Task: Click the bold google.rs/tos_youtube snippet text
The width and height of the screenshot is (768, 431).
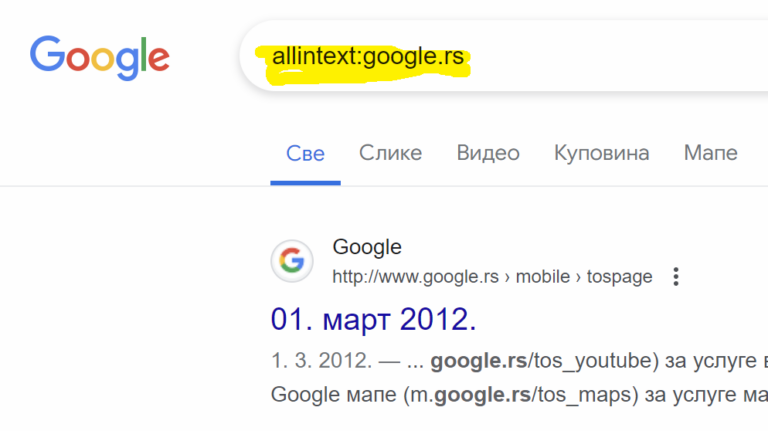Action: [x=541, y=361]
